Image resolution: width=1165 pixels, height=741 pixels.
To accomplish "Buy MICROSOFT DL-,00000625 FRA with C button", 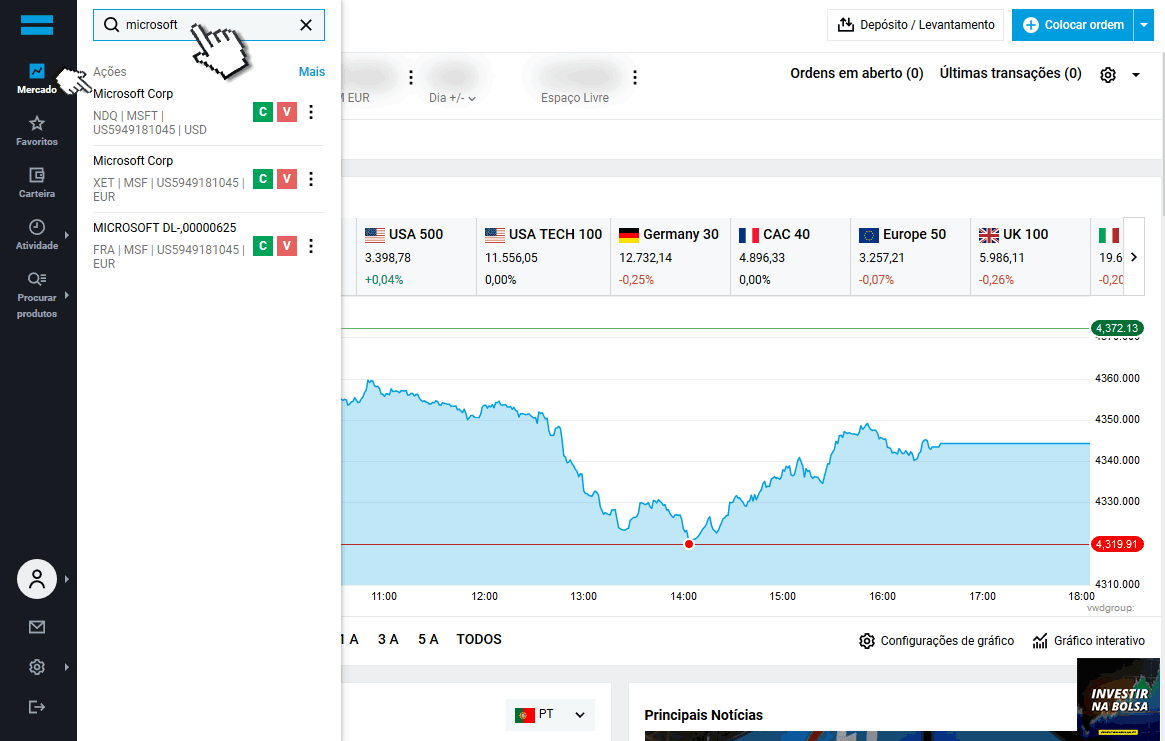I will [x=263, y=246].
